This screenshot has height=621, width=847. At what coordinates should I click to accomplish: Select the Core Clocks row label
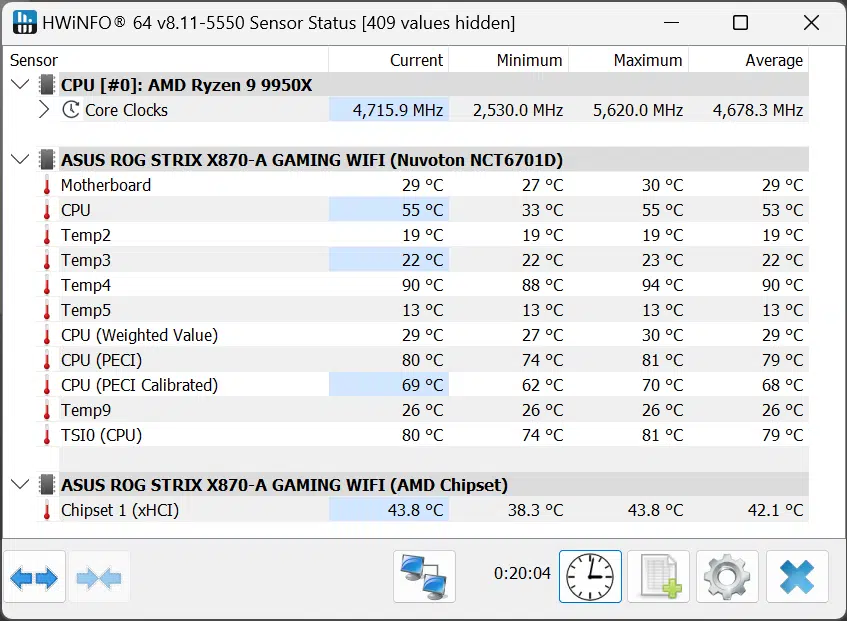pos(126,110)
